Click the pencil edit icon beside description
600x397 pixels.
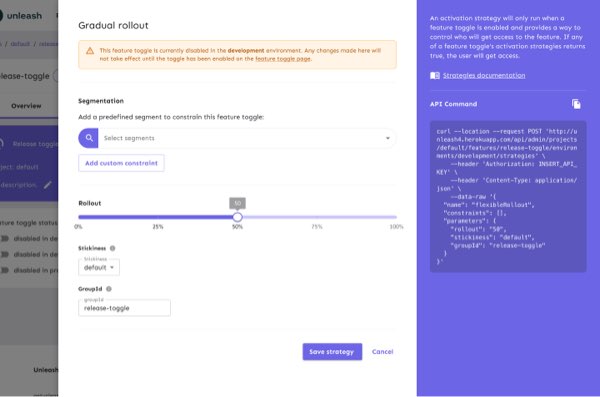[47, 185]
